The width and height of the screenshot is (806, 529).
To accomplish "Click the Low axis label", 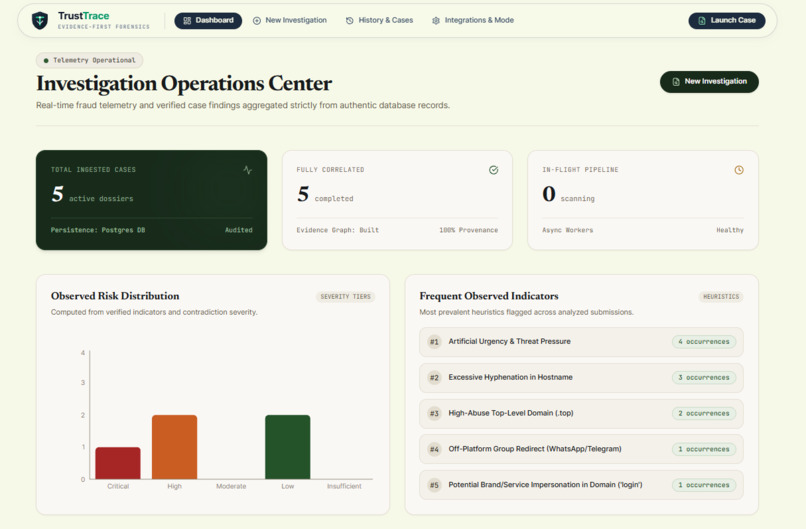I will [x=287, y=486].
